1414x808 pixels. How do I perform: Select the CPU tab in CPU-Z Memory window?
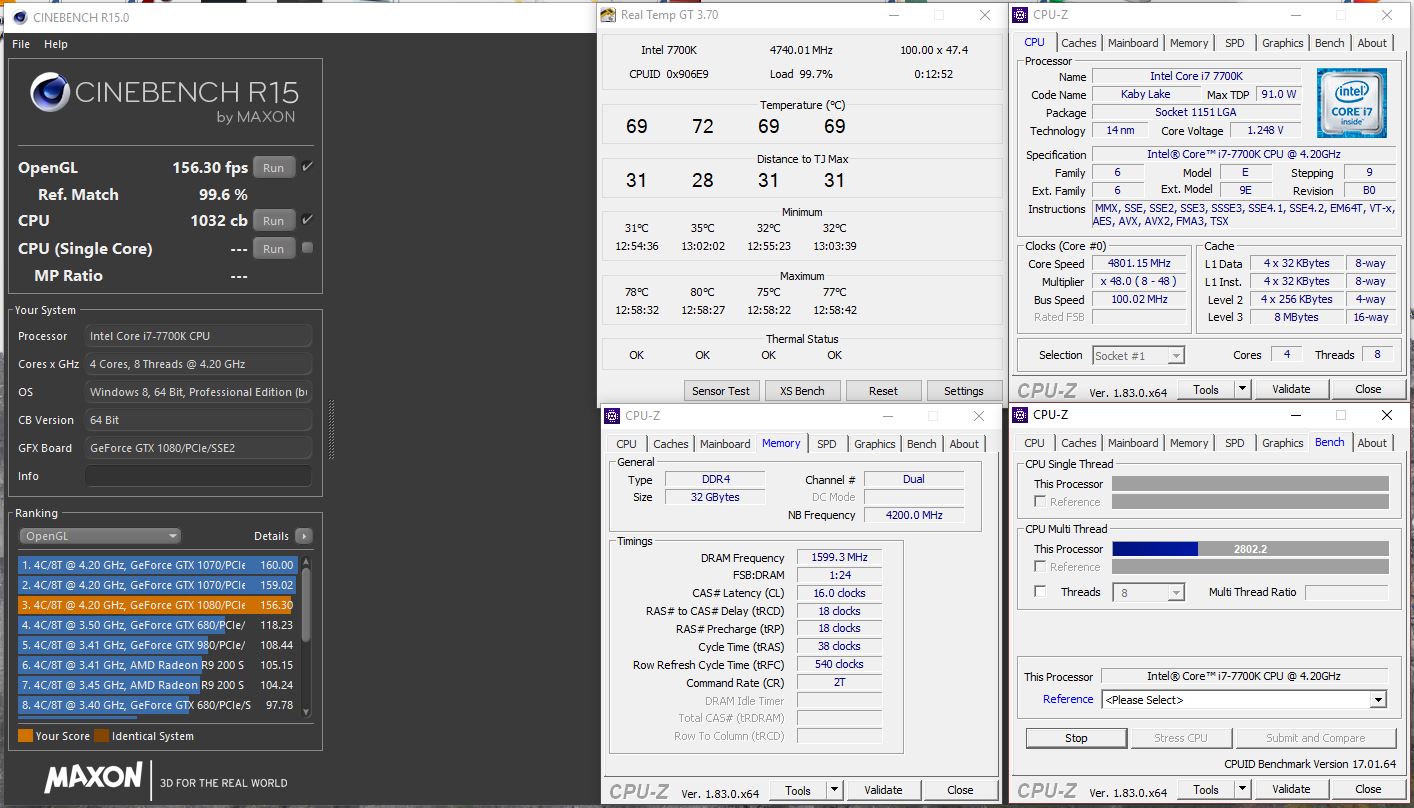(x=626, y=444)
